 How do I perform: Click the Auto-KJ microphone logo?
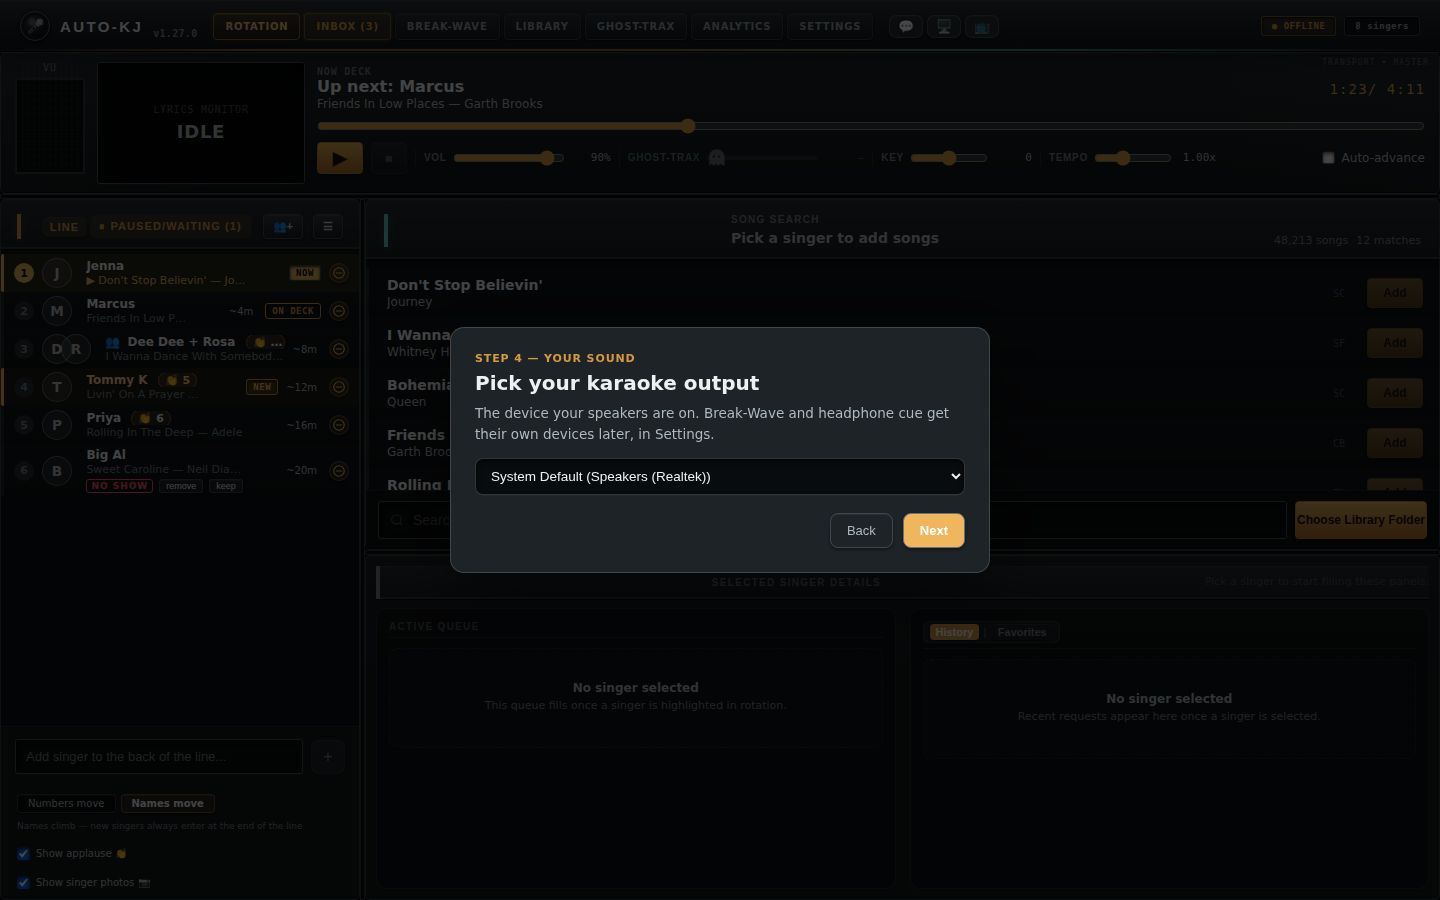[35, 26]
